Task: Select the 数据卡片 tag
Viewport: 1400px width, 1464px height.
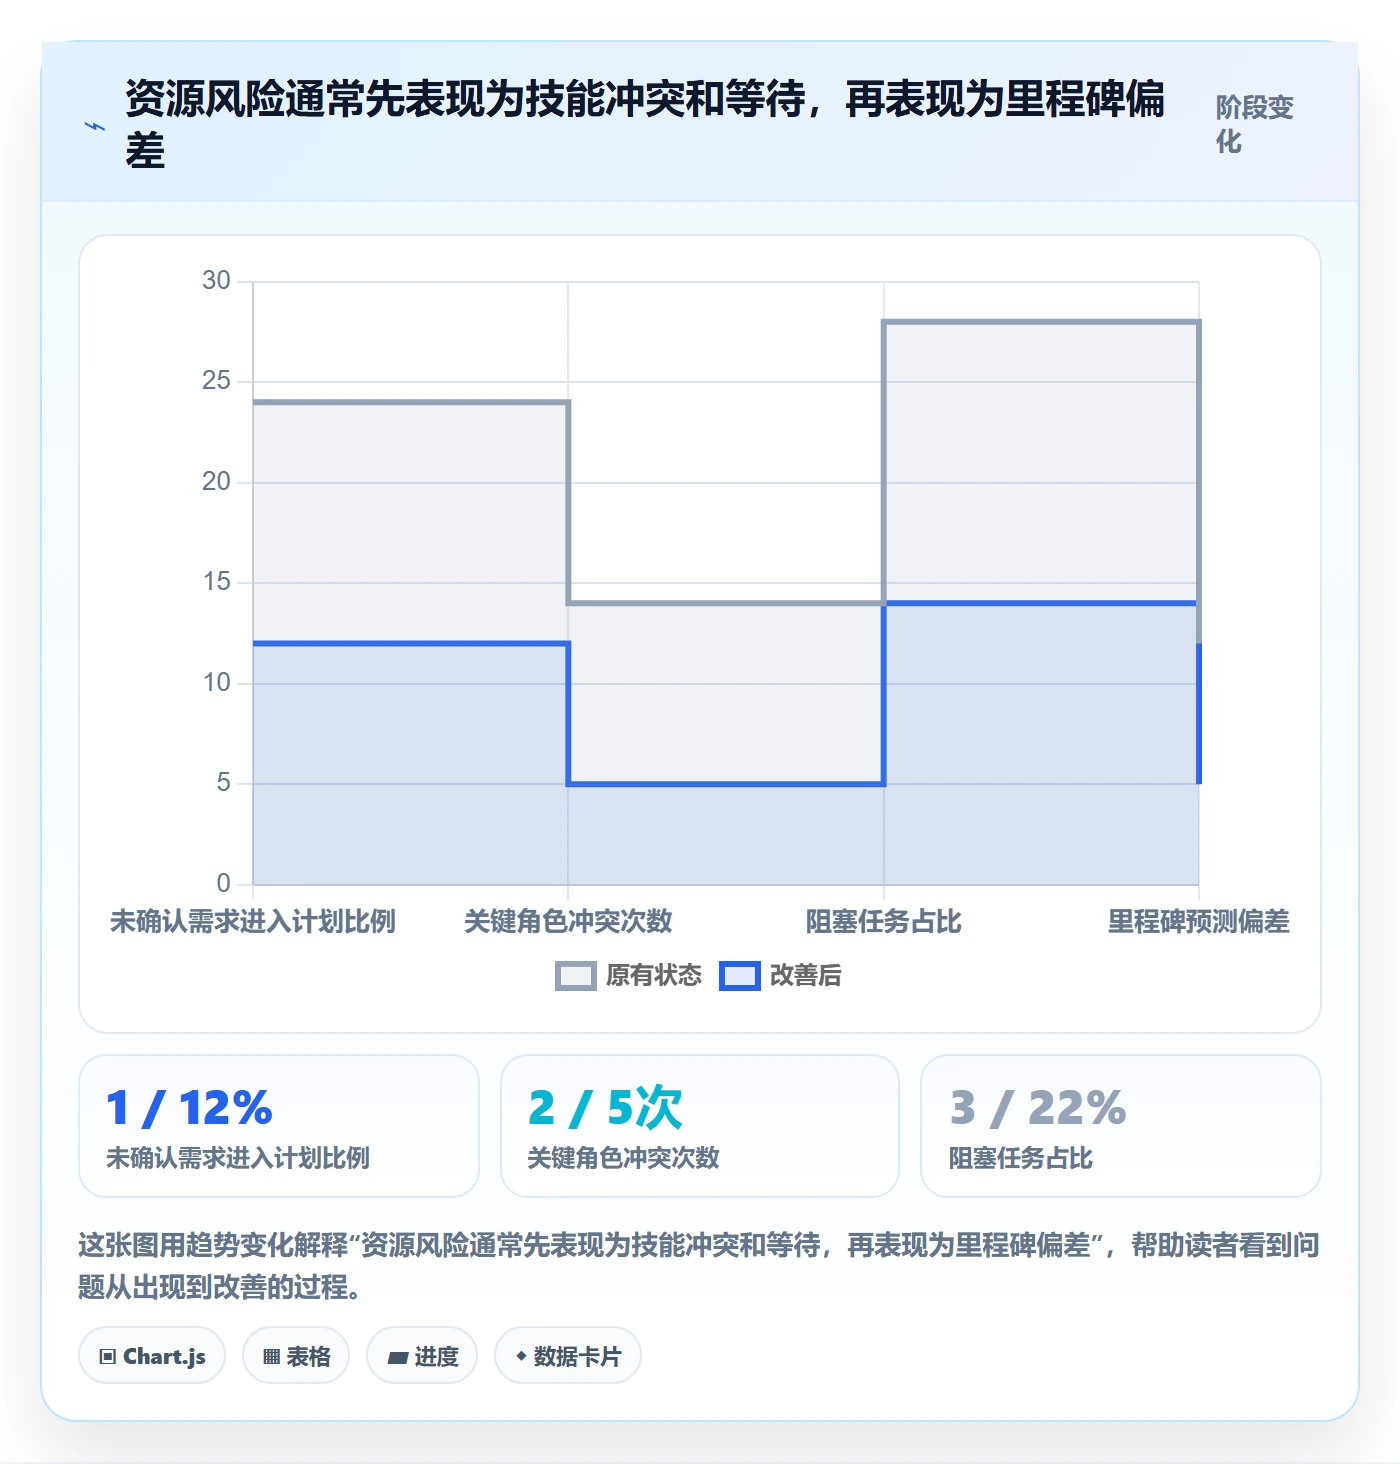Action: tap(568, 1356)
